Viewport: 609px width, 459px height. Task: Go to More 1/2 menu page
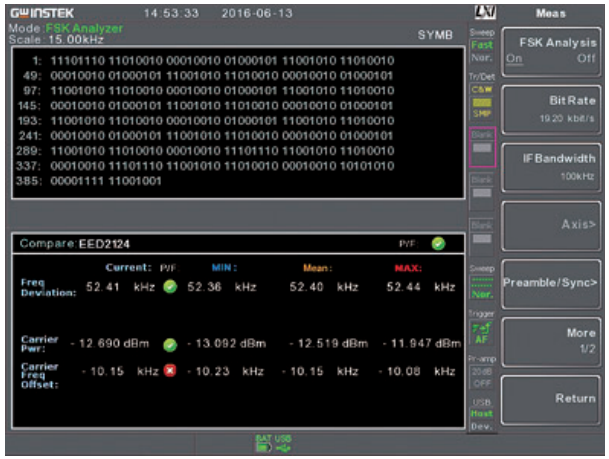pos(551,342)
